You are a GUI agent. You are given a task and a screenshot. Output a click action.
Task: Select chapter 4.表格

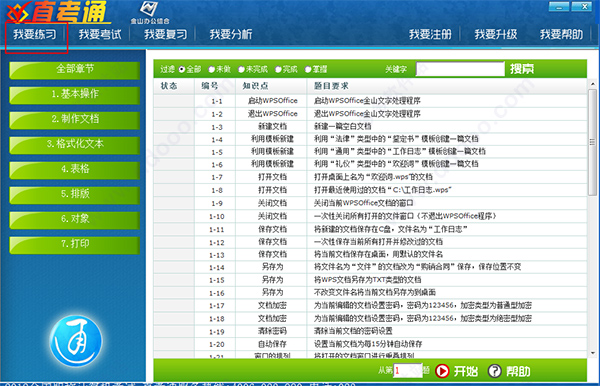[75, 170]
